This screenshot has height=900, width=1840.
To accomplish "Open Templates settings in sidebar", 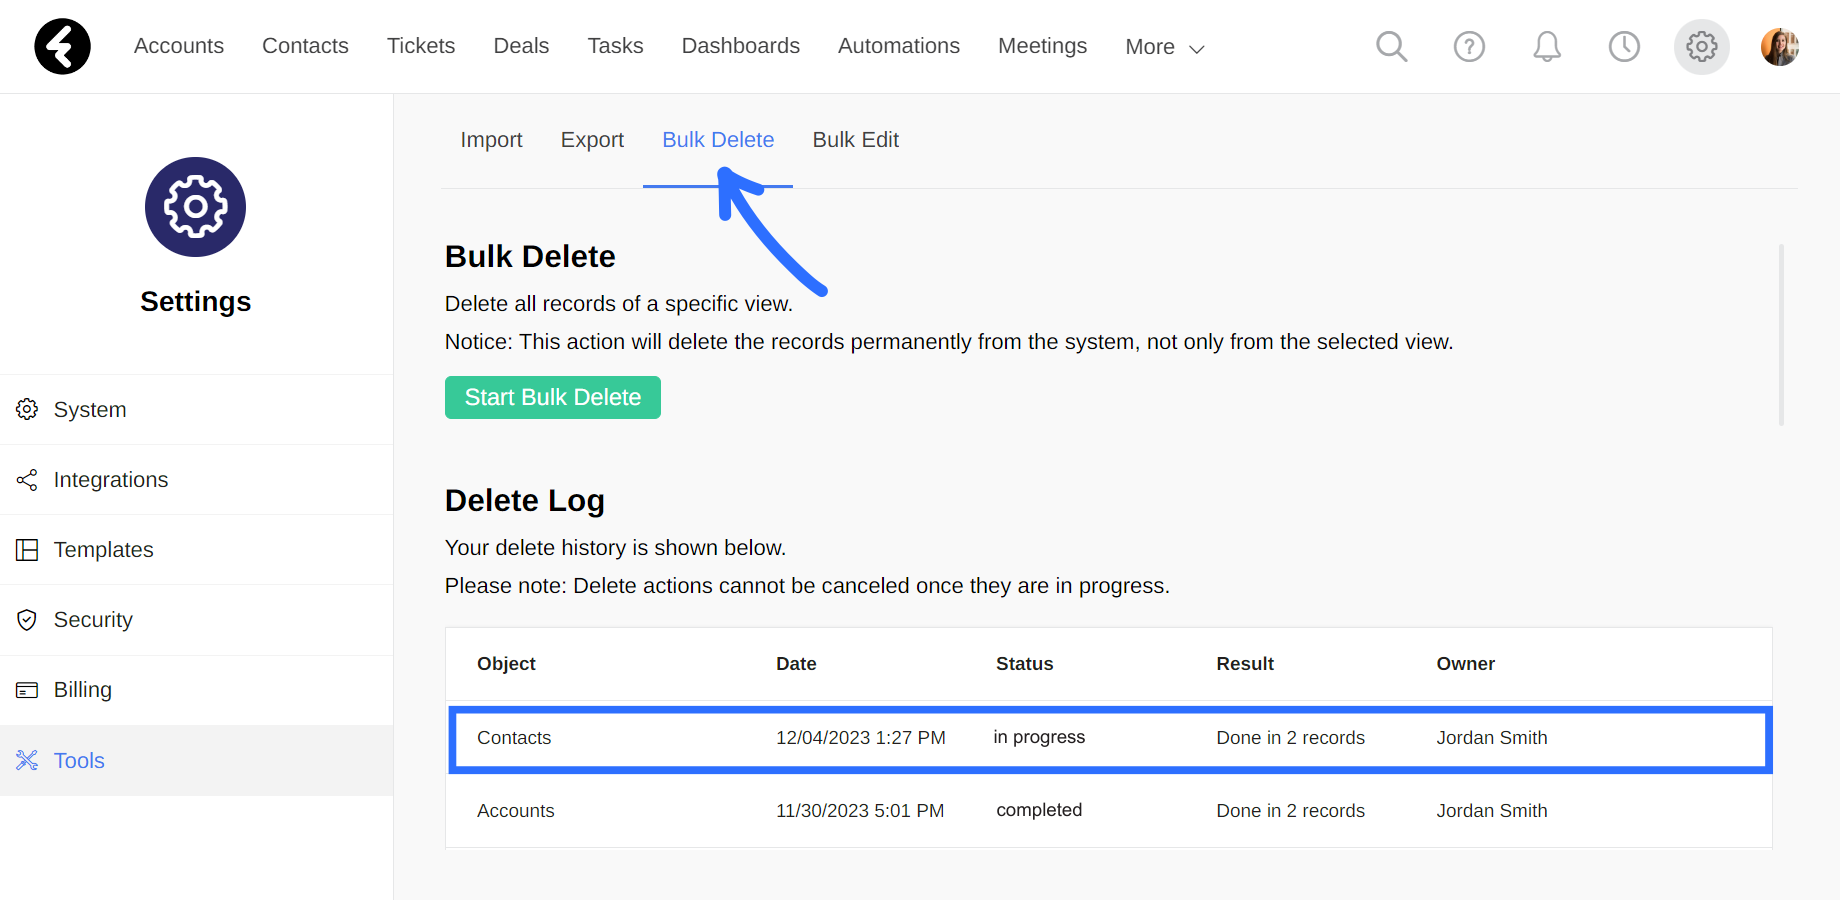I will (x=196, y=550).
